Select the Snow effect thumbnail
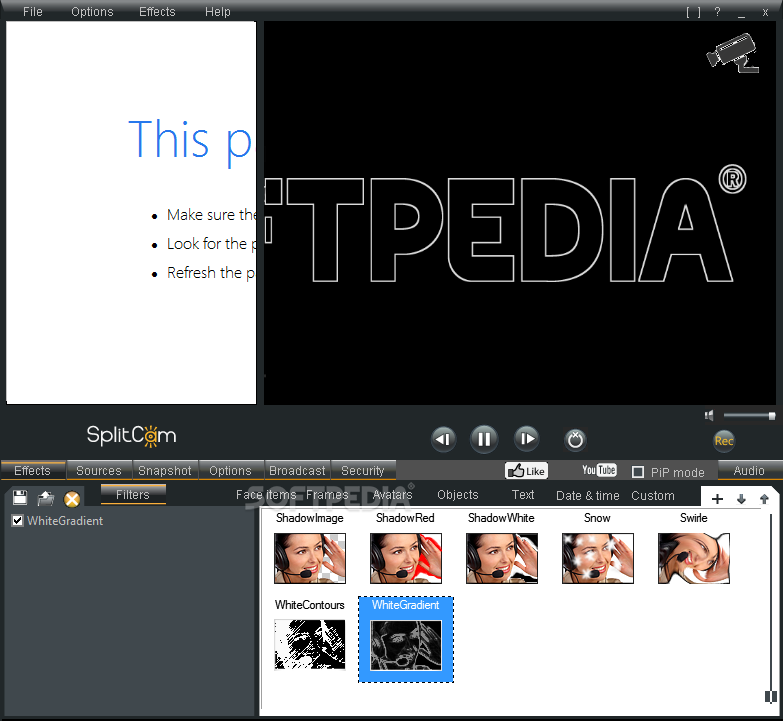Viewport: 783px width, 721px height. point(598,558)
